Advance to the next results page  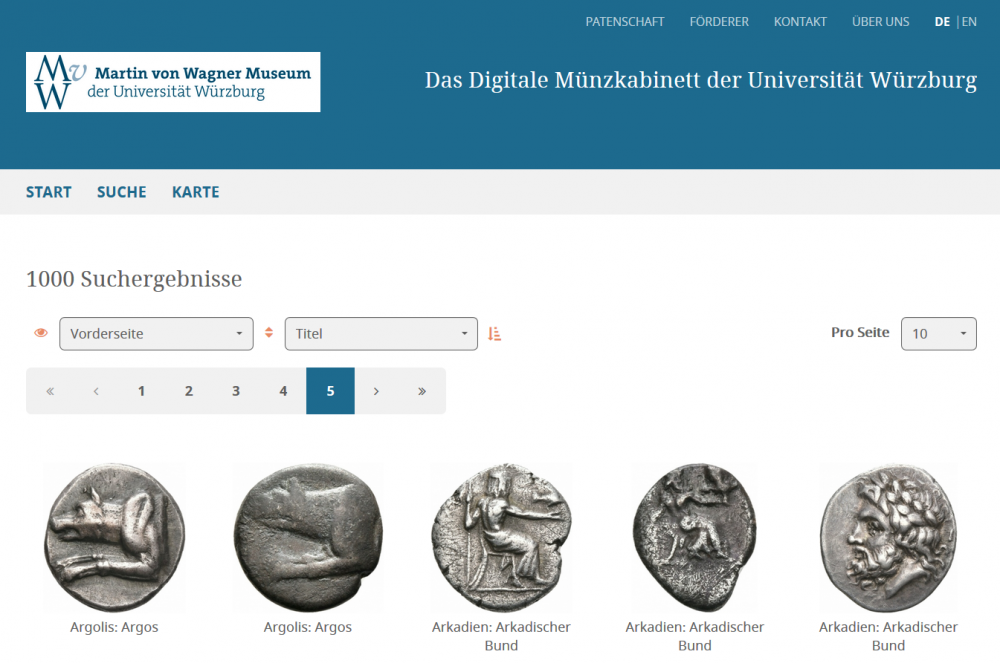click(x=376, y=391)
